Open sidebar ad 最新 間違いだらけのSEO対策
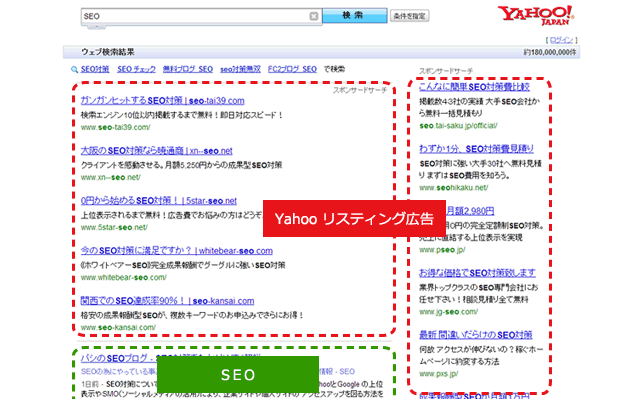The image size is (640, 399). (476, 335)
